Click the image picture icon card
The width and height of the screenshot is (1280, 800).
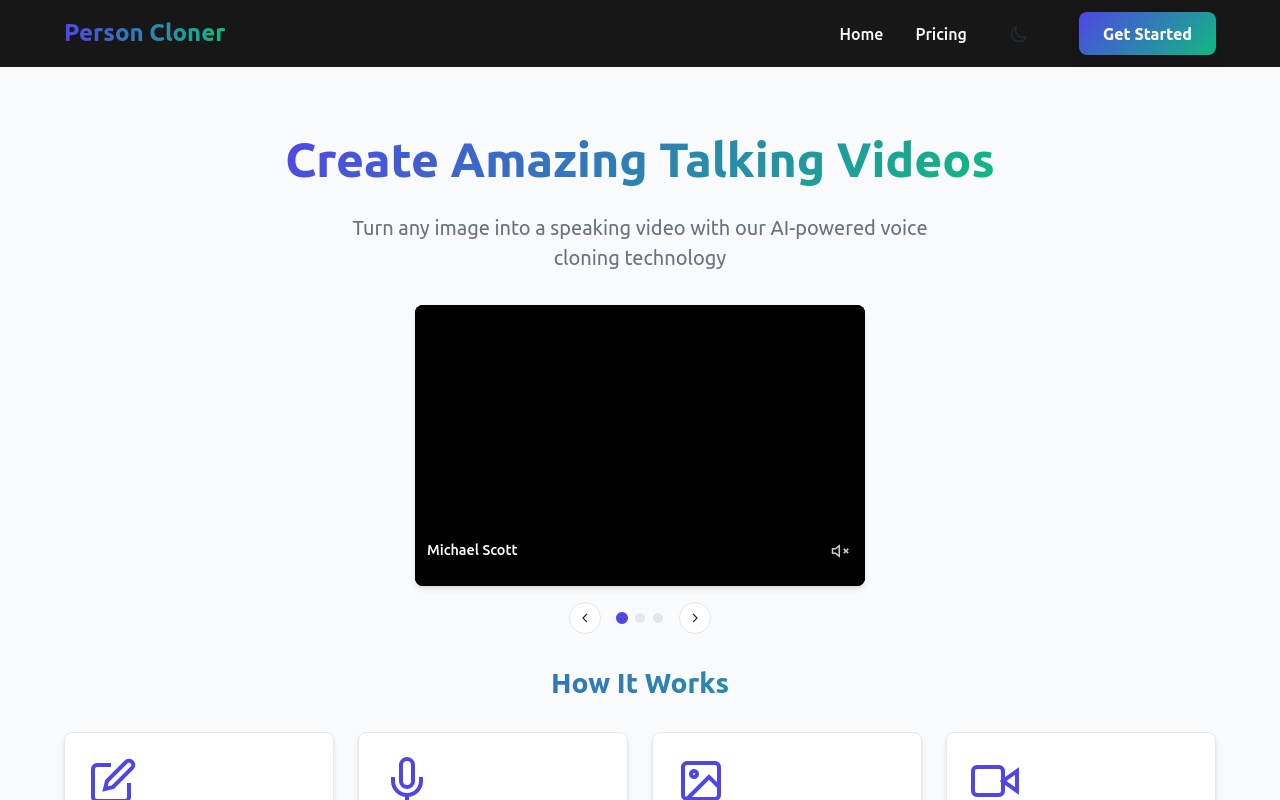coord(787,767)
